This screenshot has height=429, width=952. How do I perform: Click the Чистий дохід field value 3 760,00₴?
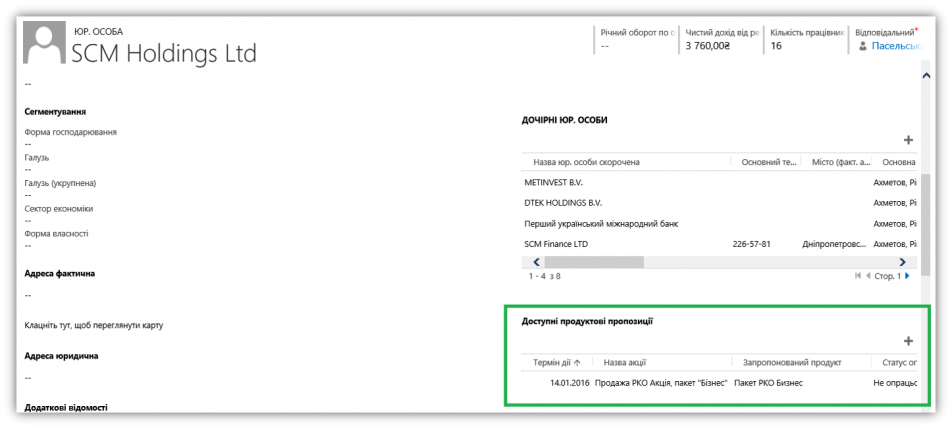(708, 46)
